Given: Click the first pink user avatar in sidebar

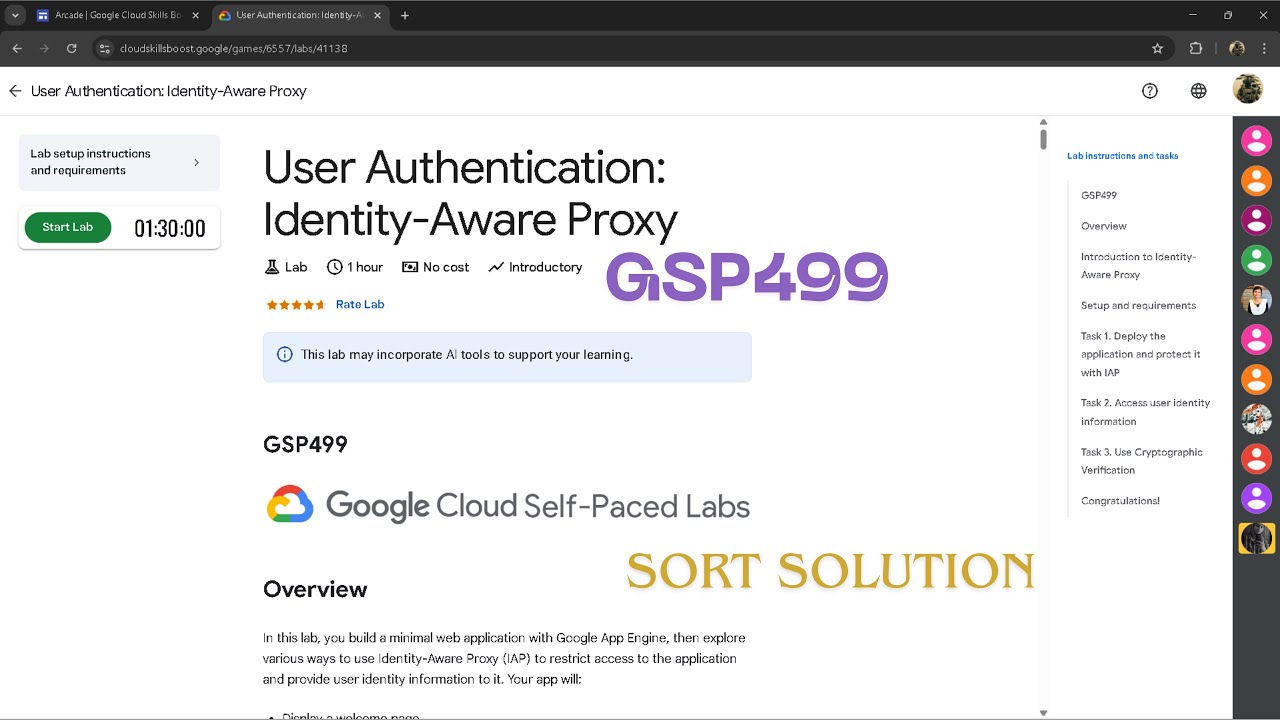Looking at the screenshot, I should click(x=1256, y=140).
